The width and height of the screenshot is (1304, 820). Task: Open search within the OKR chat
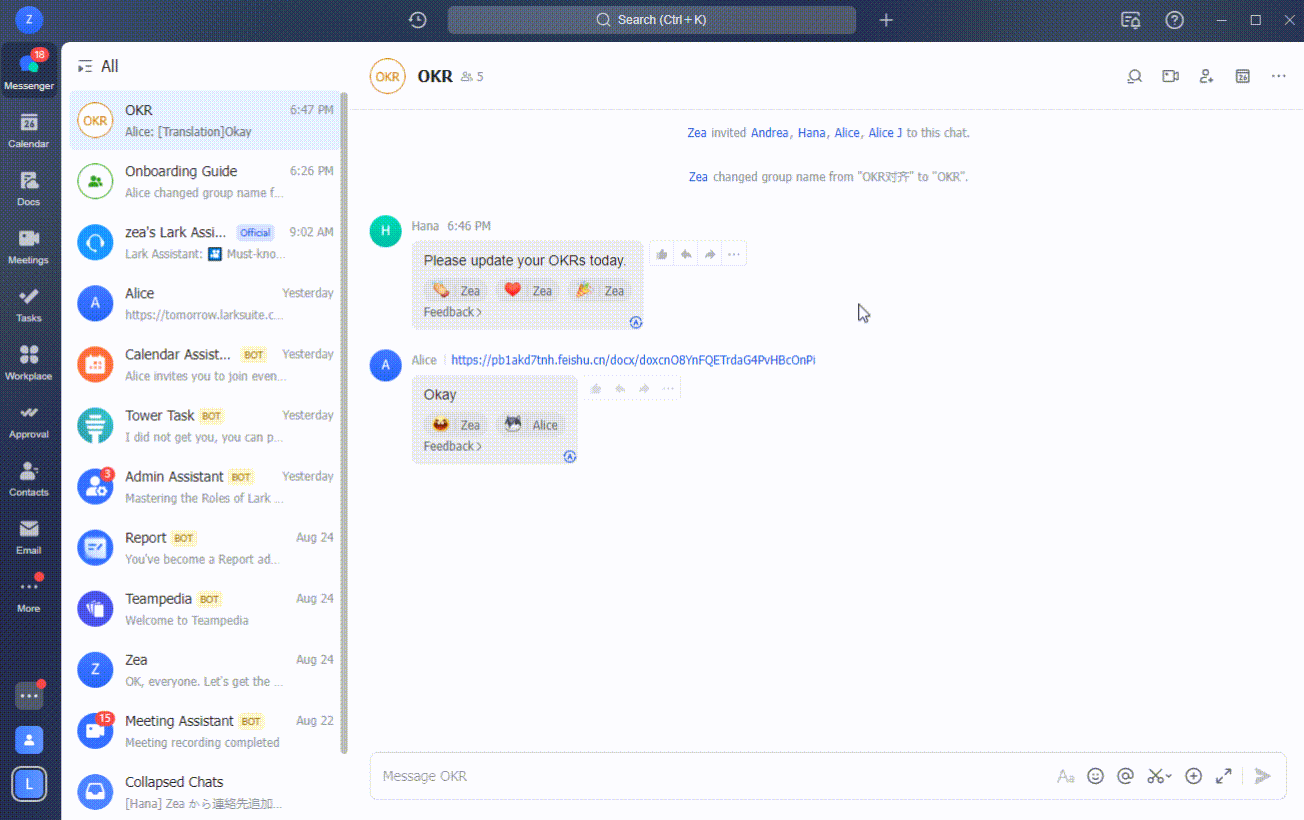(1134, 76)
